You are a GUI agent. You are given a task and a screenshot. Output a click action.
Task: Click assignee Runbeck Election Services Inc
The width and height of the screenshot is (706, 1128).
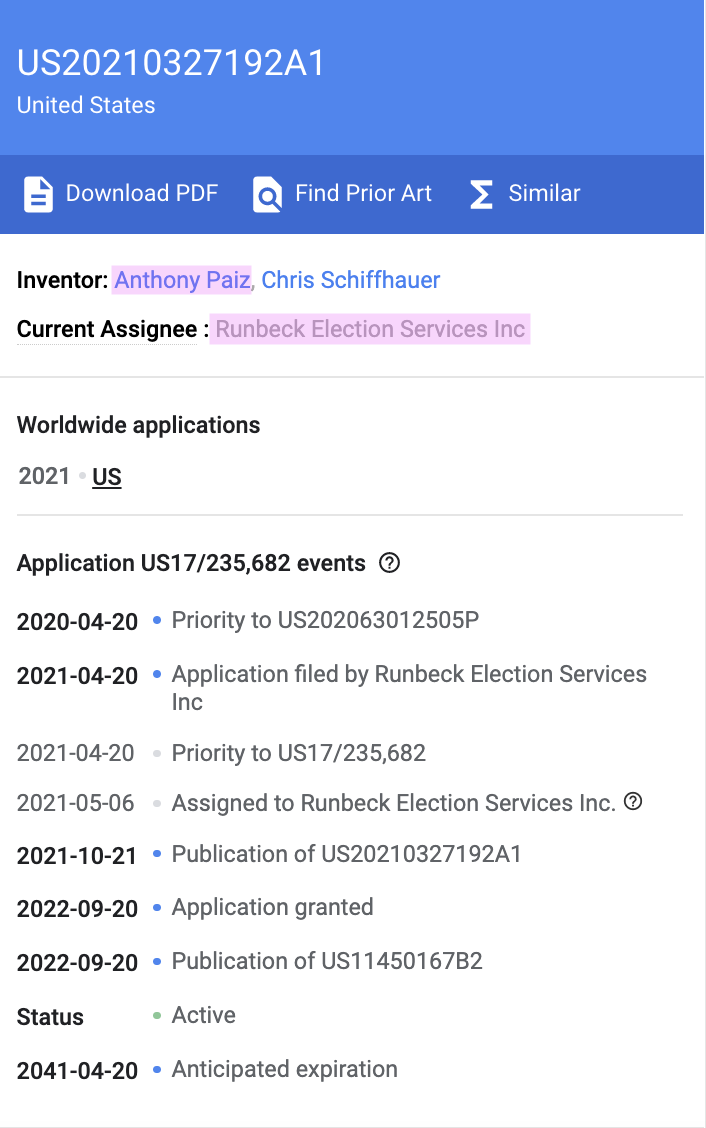coord(370,329)
